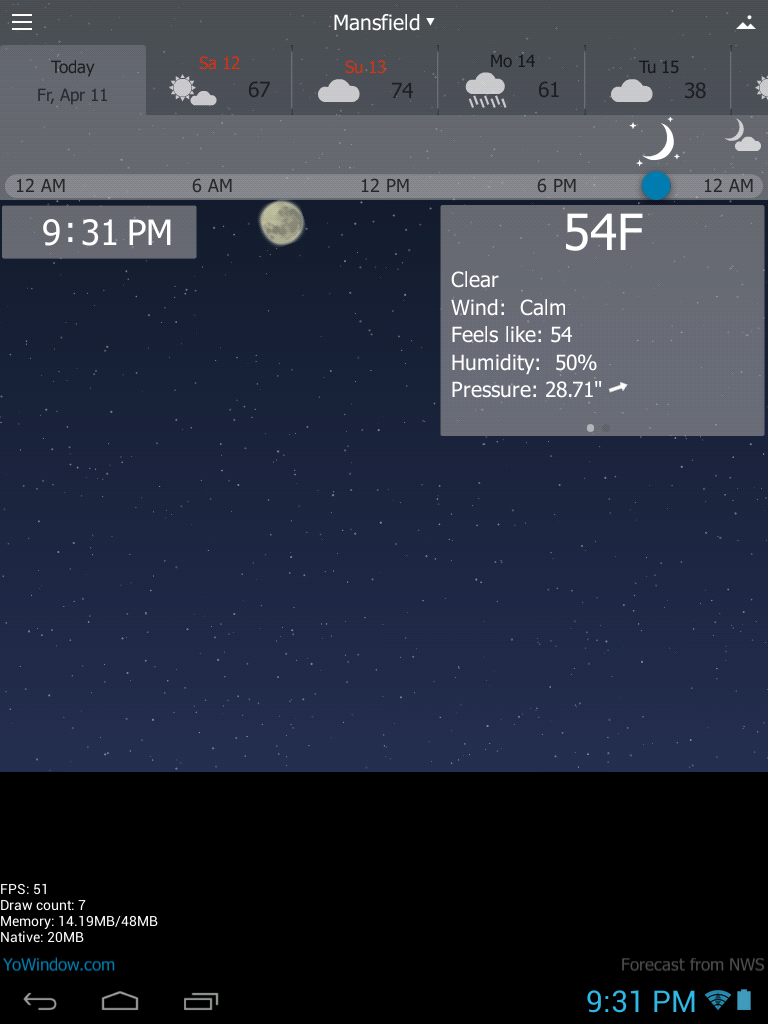
Task: Open the hamburger menu
Action: [22, 23]
